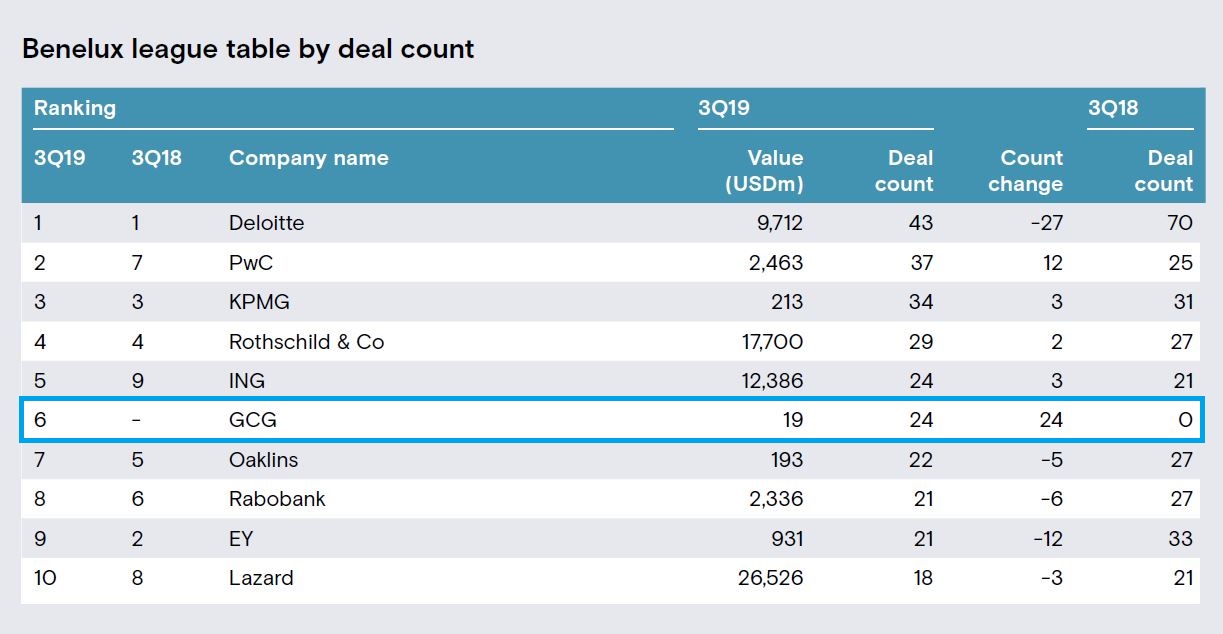Screen dimensions: 1223x634
Task: Click the table title "Benelux league table by deal count"
Action: pyautogui.click(x=248, y=49)
